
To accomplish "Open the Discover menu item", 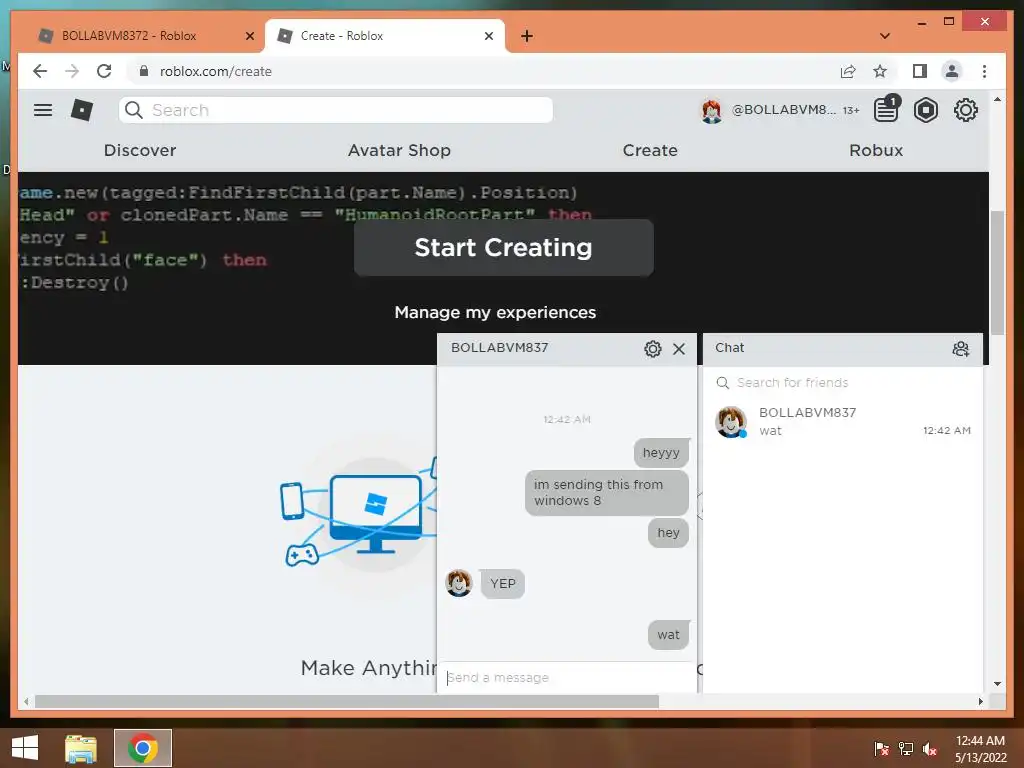I will click(140, 150).
